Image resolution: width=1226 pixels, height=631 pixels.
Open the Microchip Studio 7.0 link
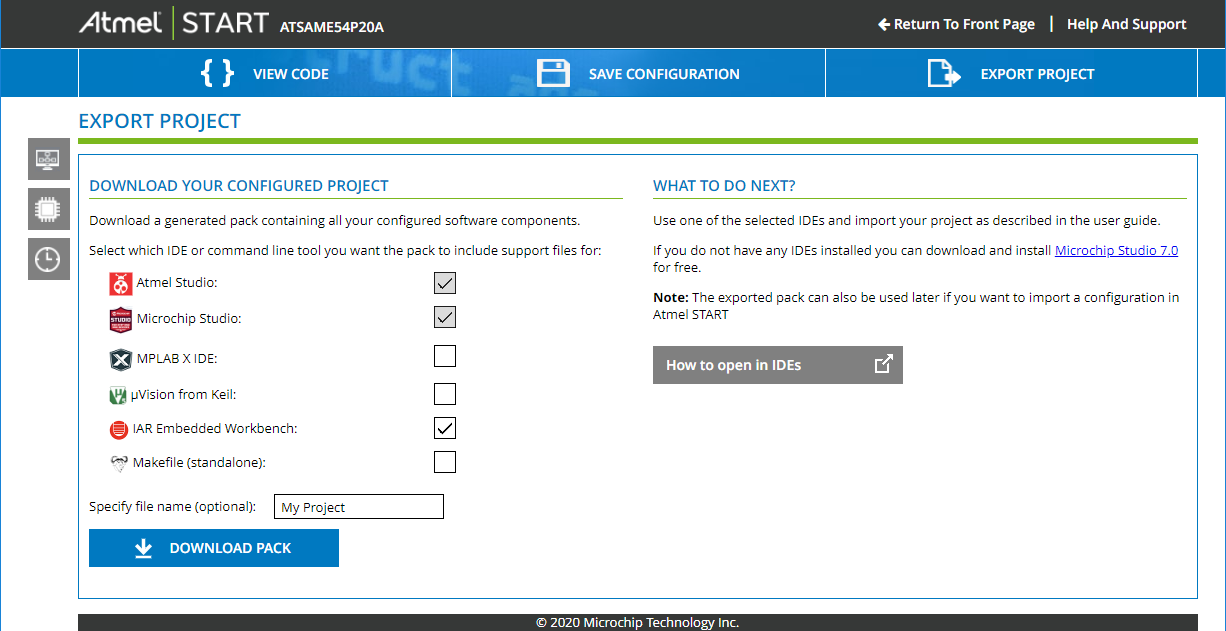(x=1116, y=251)
